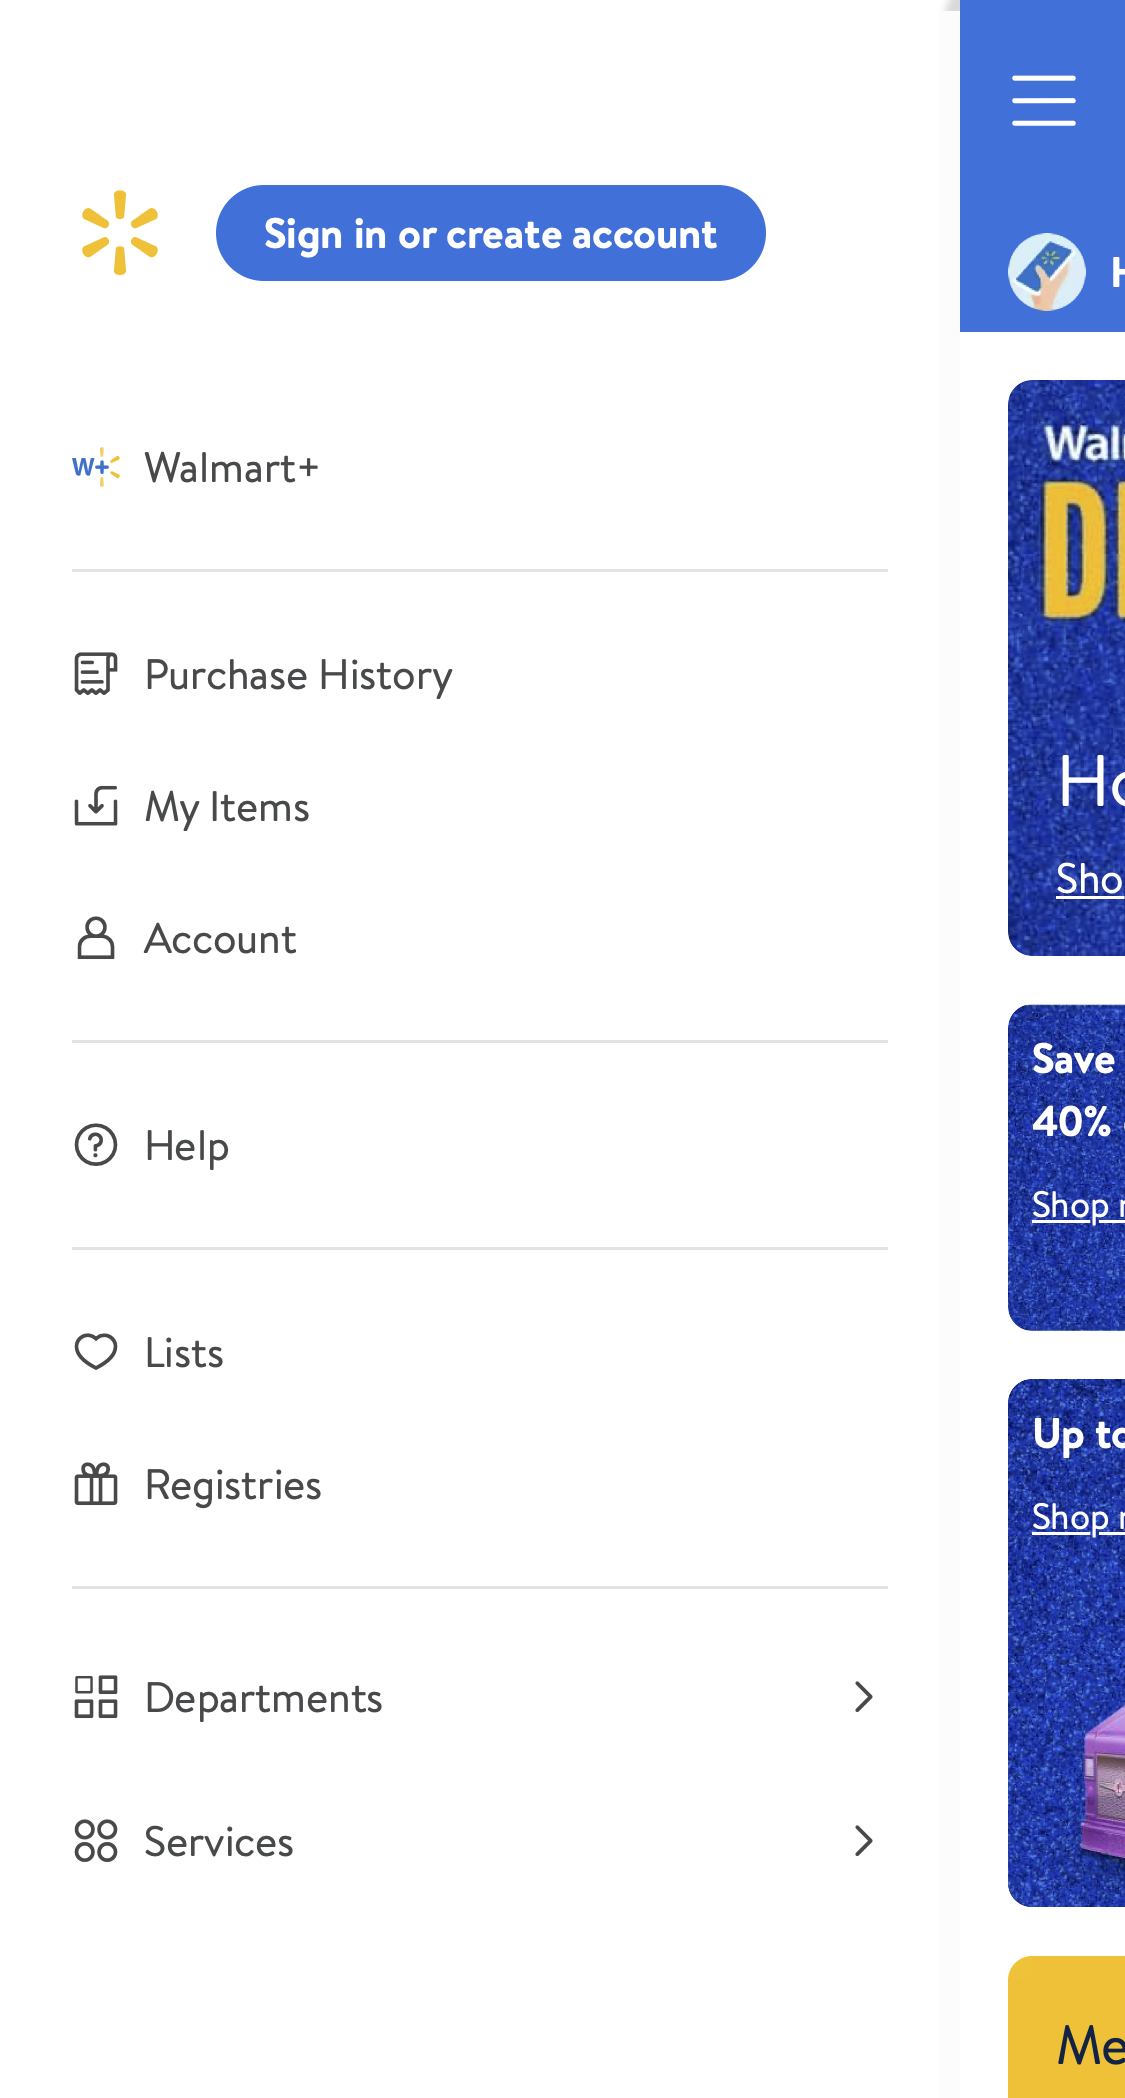The width and height of the screenshot is (1125, 2098).
Task: Click the Help question mark icon
Action: pos(96,1145)
